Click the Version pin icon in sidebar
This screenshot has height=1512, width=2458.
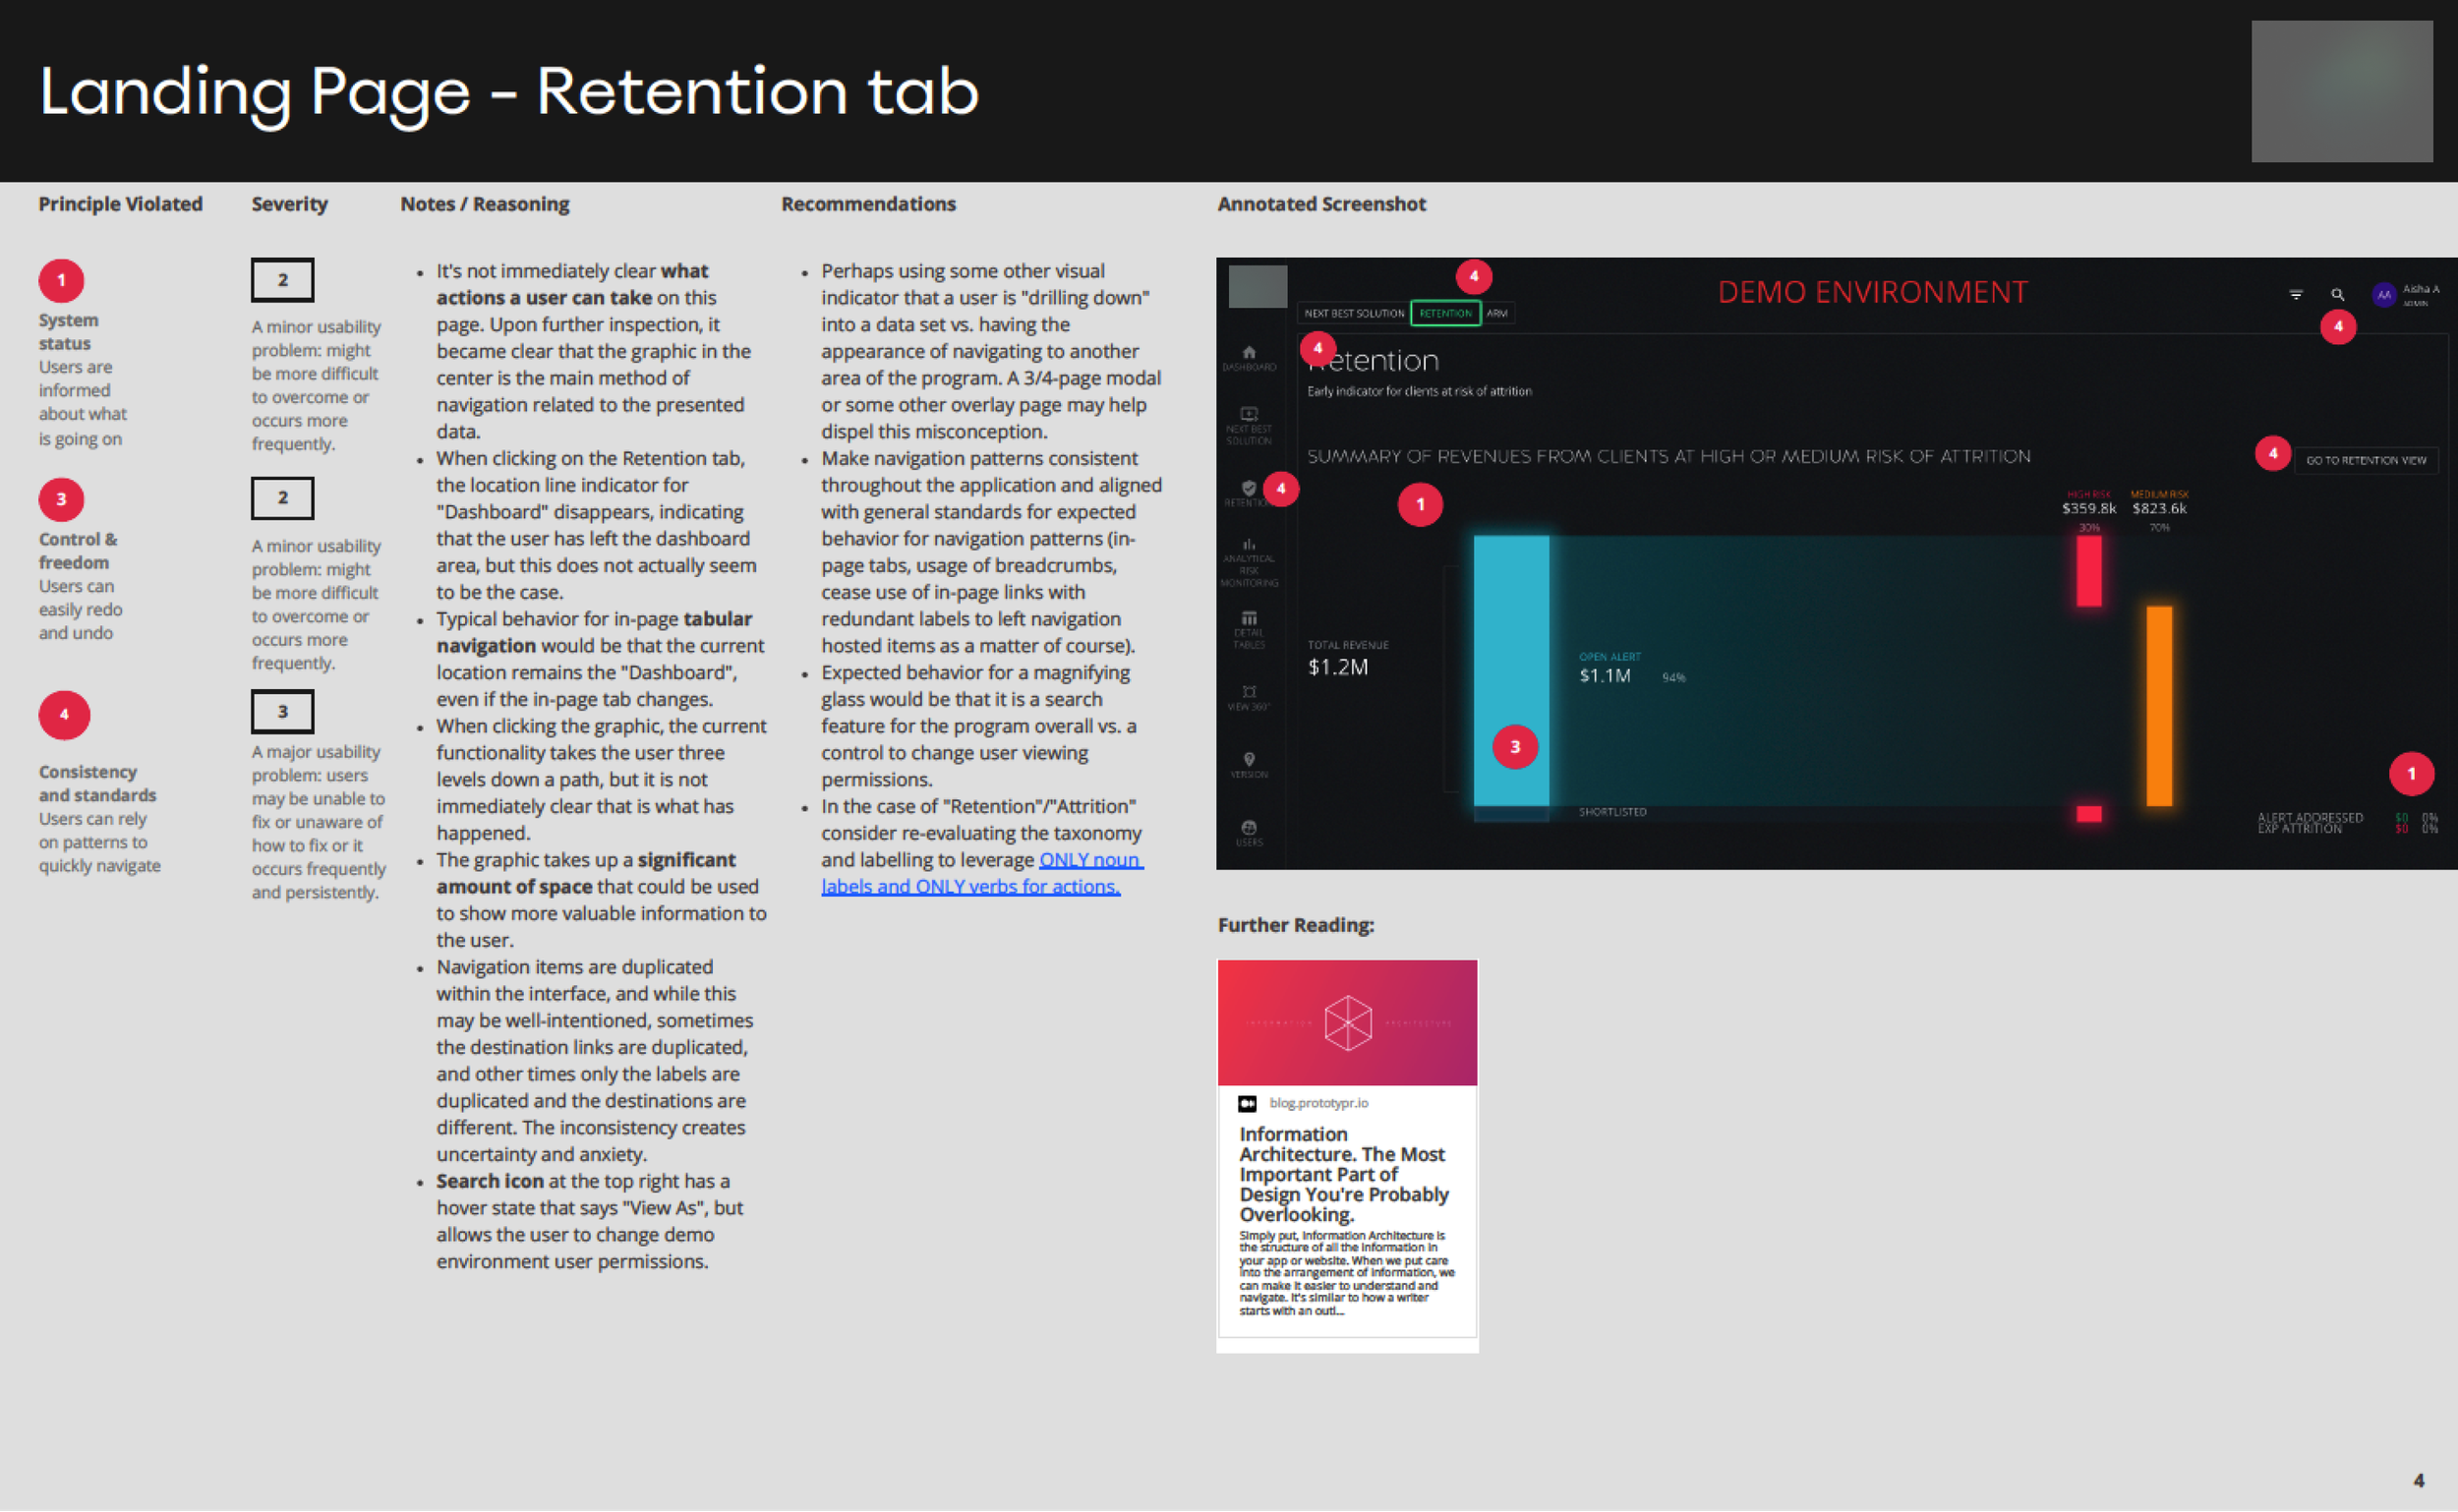tap(1248, 759)
